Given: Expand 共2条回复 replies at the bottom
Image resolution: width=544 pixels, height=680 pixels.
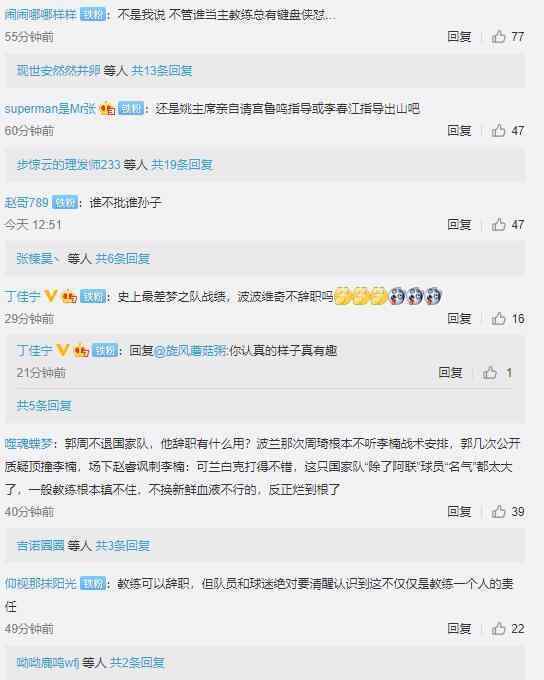Looking at the screenshot, I should tap(137, 662).
